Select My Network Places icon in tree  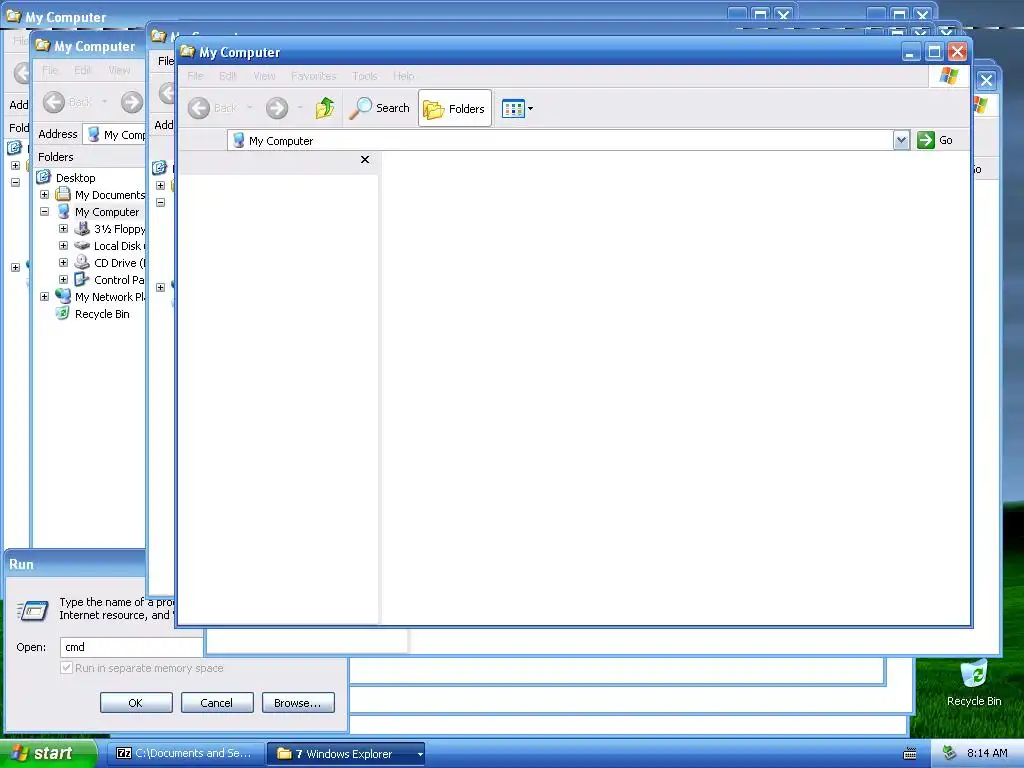point(63,296)
